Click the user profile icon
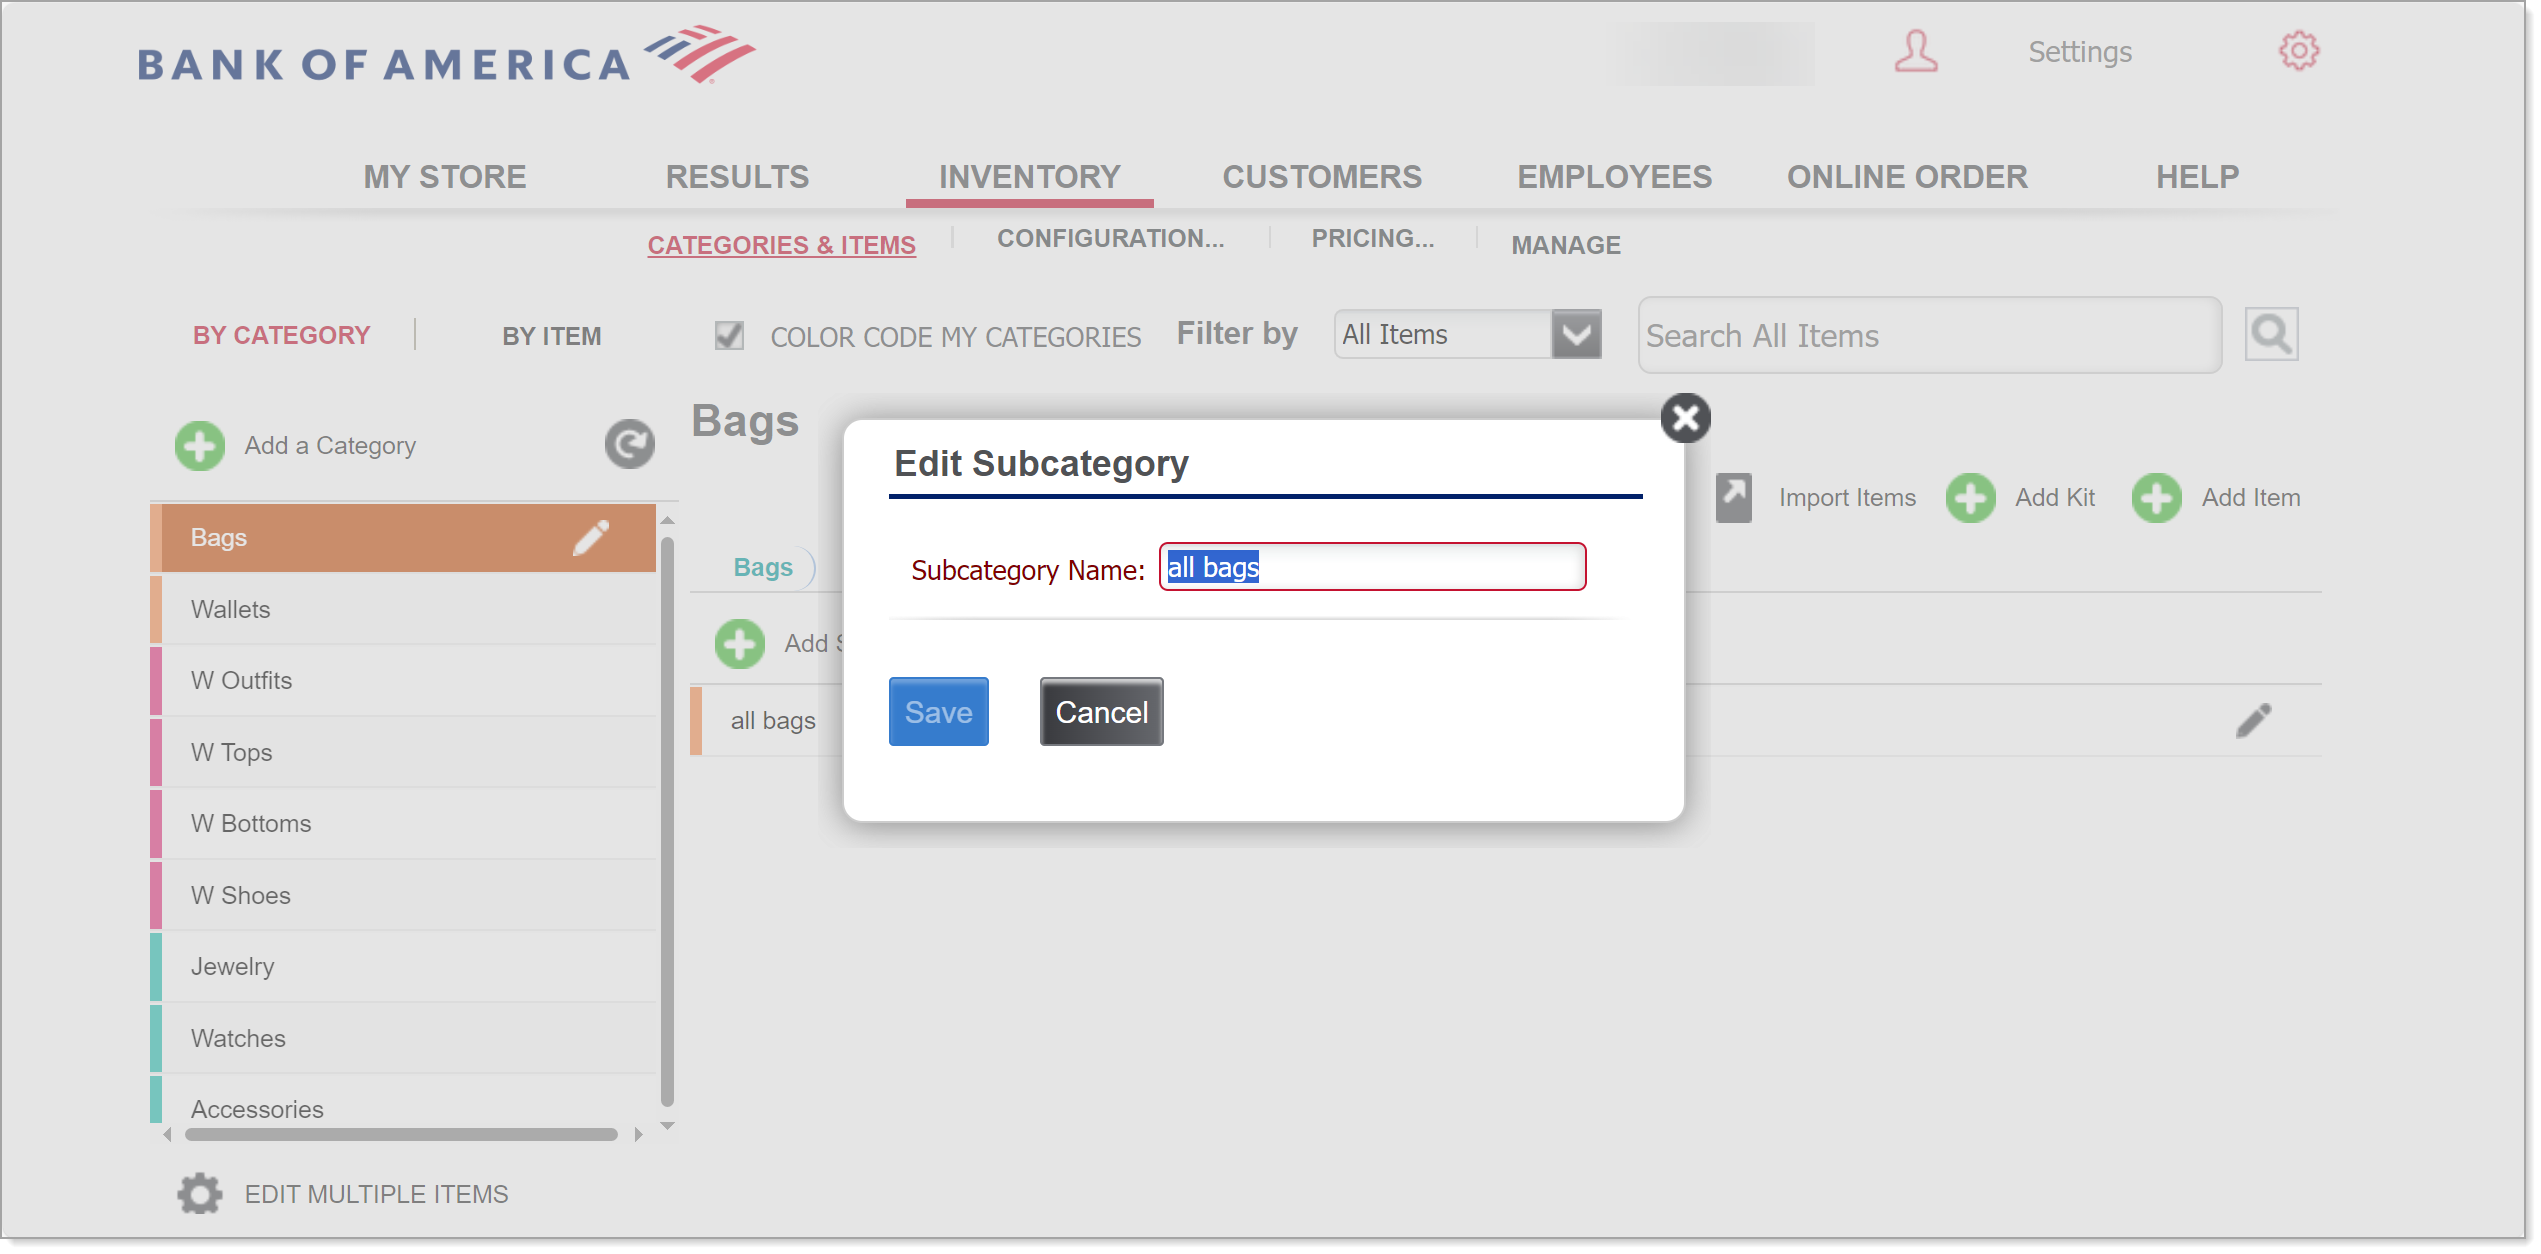The image size is (2541, 1254). (x=1916, y=51)
